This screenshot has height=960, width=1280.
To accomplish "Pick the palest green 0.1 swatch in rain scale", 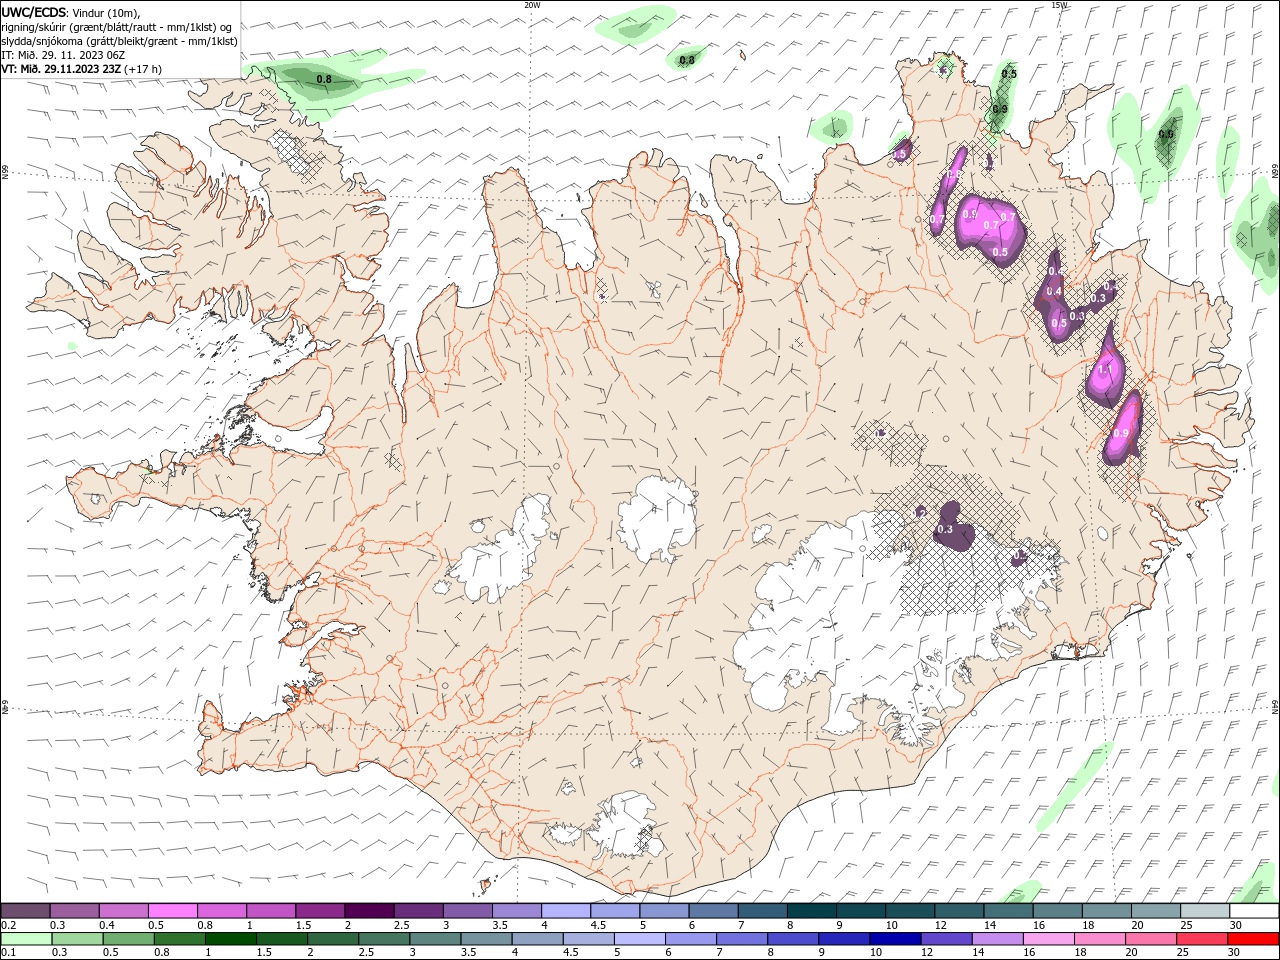I will 26,939.
